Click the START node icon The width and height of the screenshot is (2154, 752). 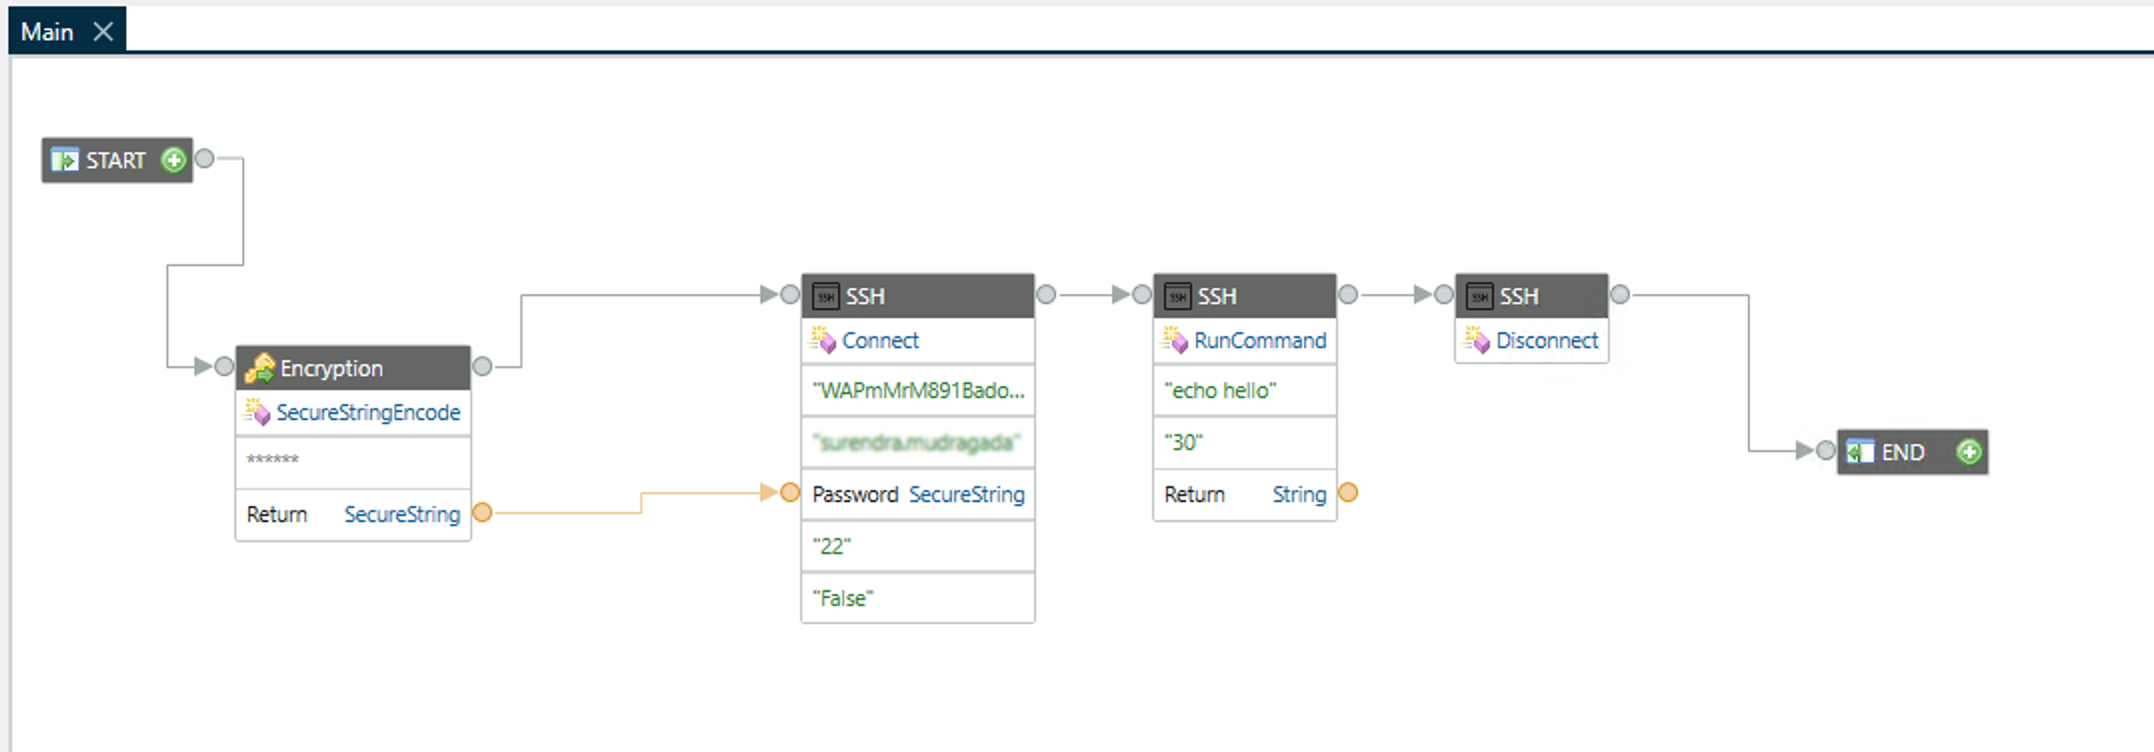(64, 160)
